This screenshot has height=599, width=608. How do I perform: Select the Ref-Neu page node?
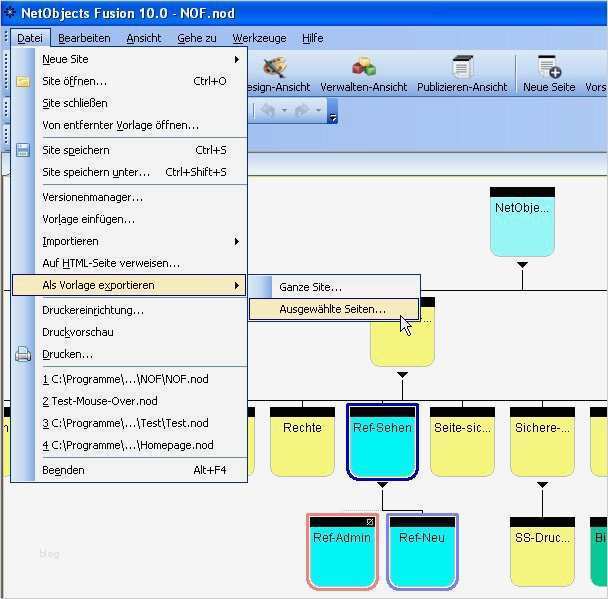click(422, 552)
